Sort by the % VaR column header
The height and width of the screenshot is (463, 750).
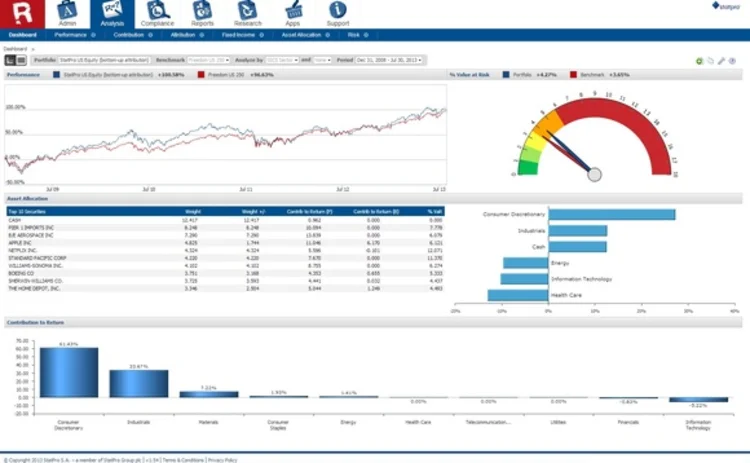(435, 211)
